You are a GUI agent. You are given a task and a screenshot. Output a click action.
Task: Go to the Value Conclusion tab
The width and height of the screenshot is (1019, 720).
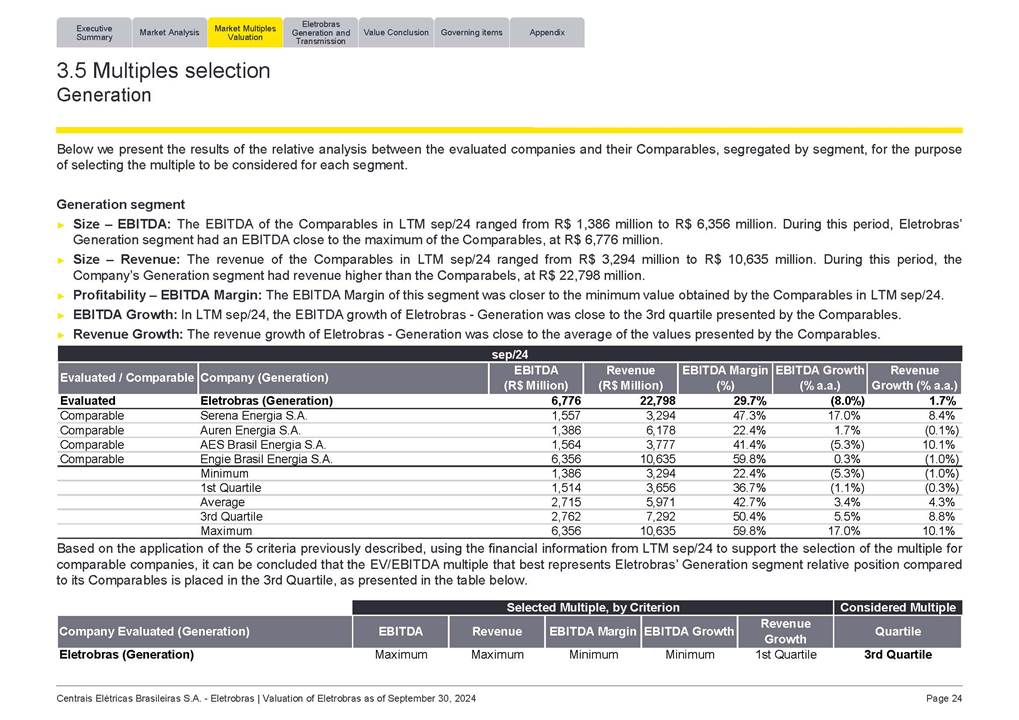click(395, 32)
